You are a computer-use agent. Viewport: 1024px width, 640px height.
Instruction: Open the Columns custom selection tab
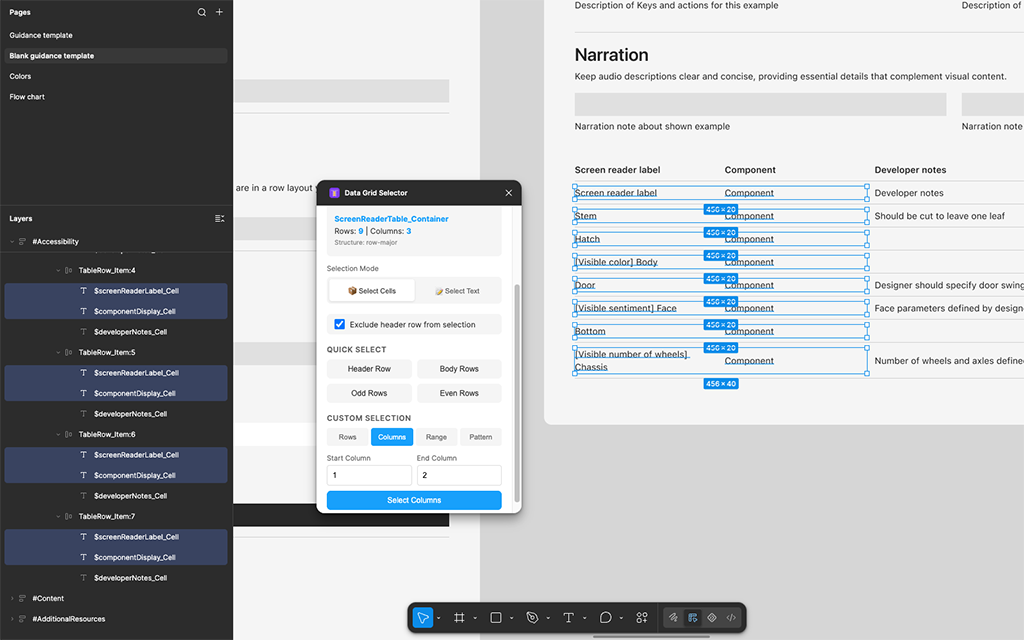[392, 437]
